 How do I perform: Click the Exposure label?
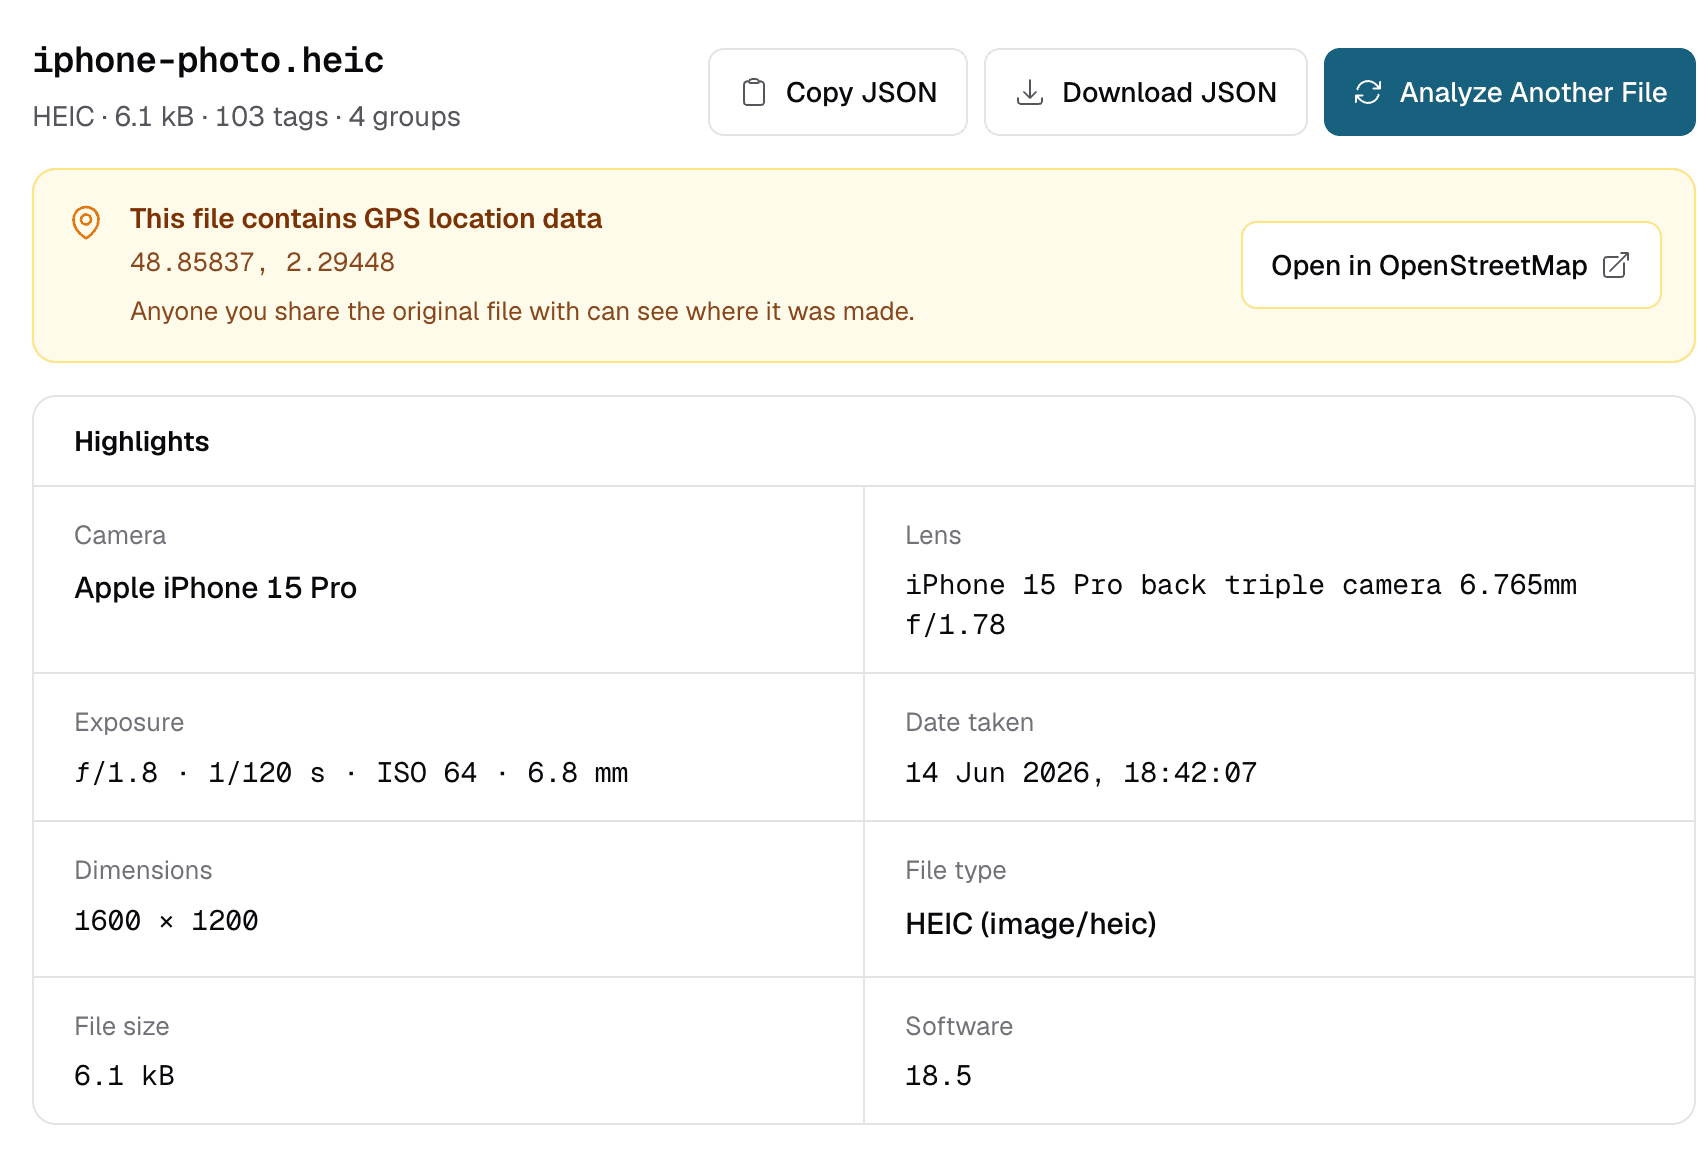pyautogui.click(x=129, y=722)
